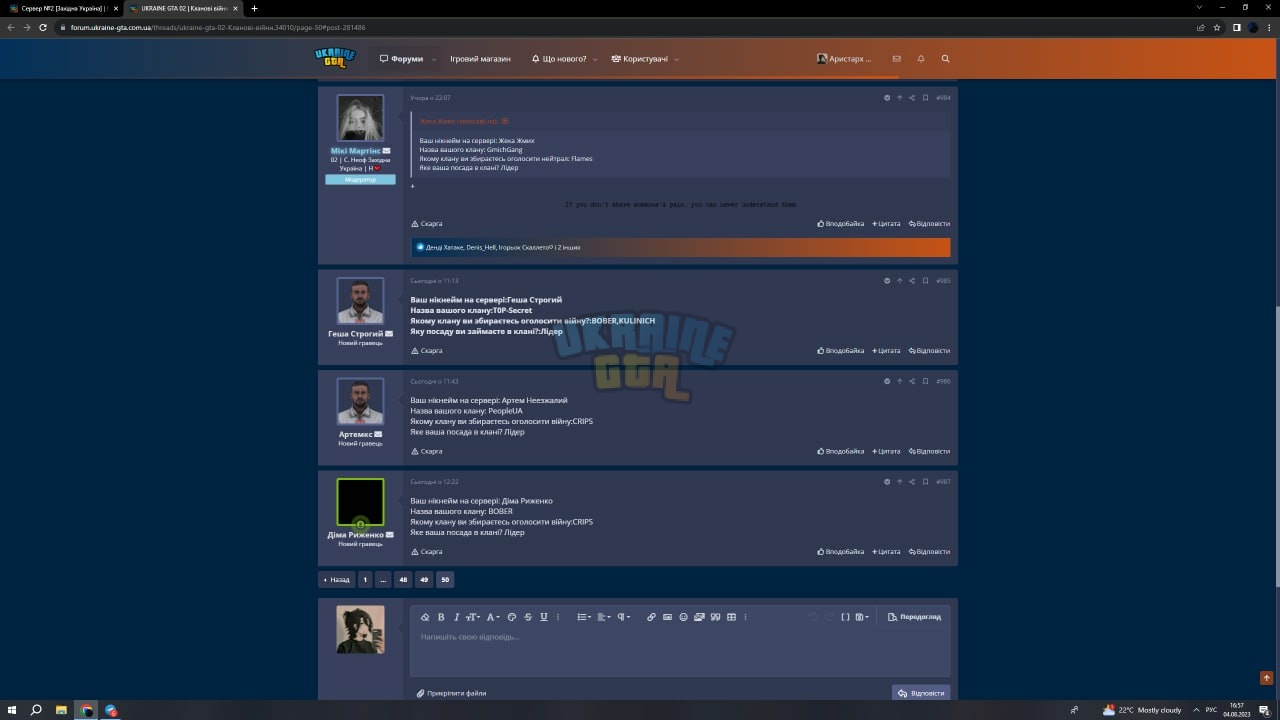Open the text color dropdown in editor
The height and width of the screenshot is (720, 1280).
coord(493,617)
